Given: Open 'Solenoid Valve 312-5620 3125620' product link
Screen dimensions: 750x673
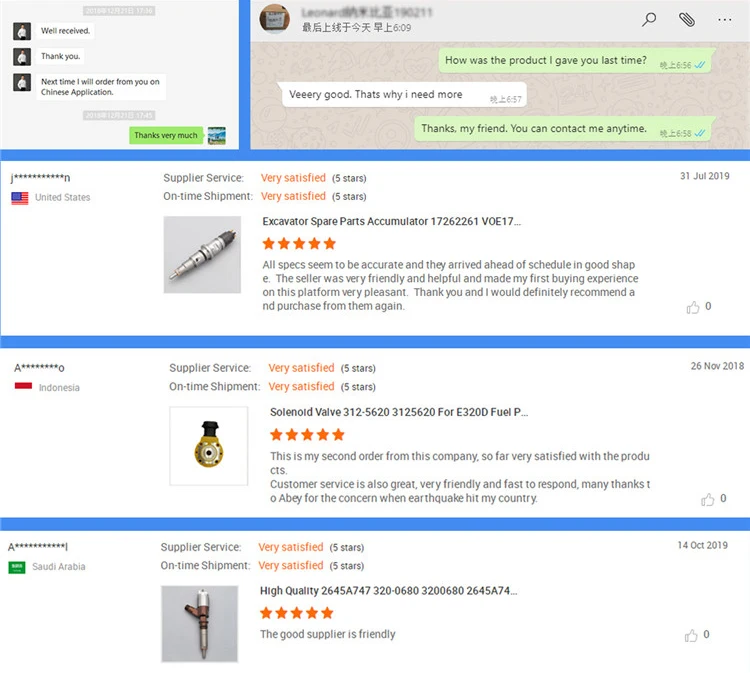Looking at the screenshot, I should (399, 412).
